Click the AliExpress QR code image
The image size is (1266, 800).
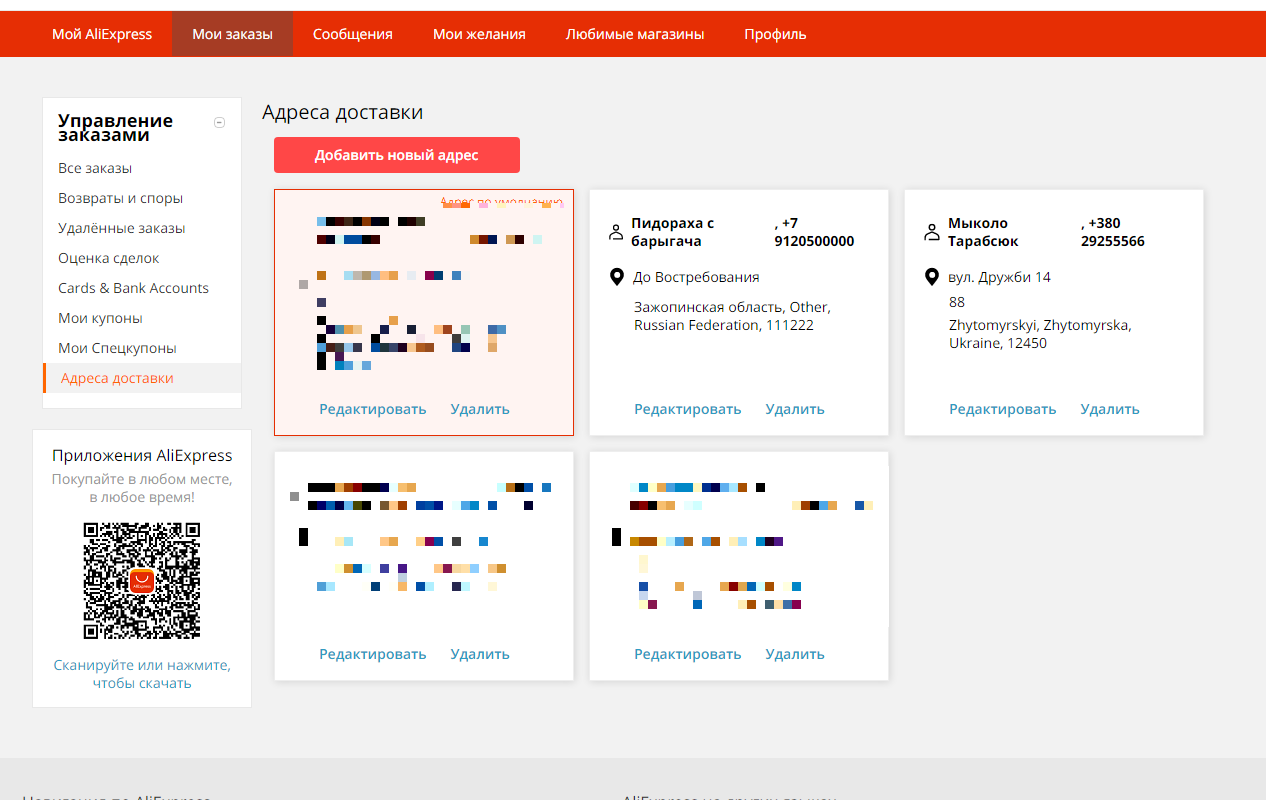click(x=141, y=580)
